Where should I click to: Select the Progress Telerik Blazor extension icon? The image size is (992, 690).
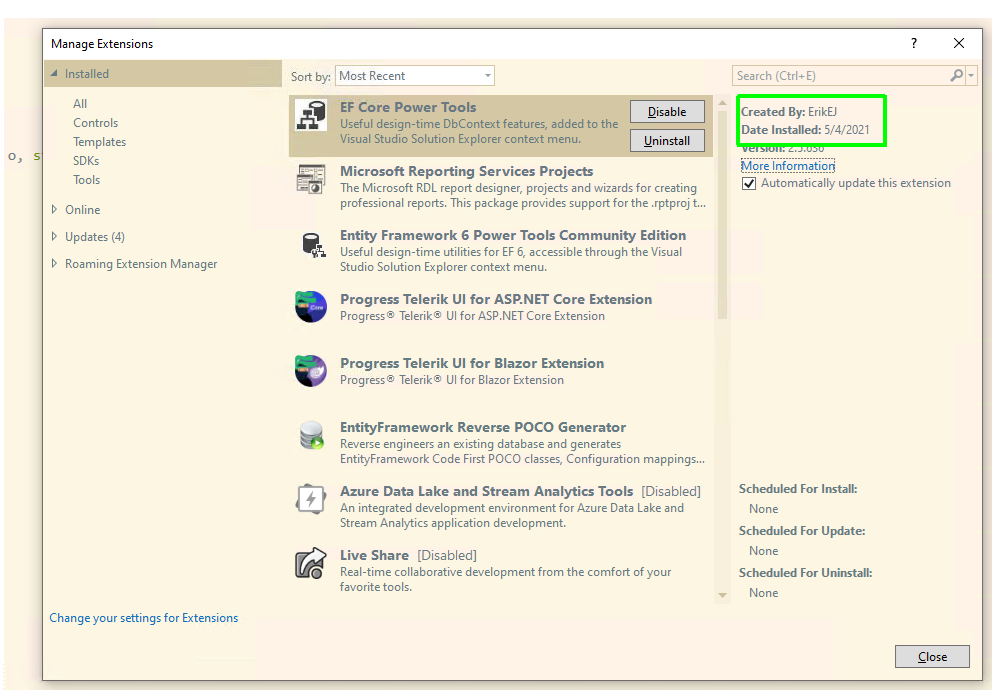coord(312,370)
